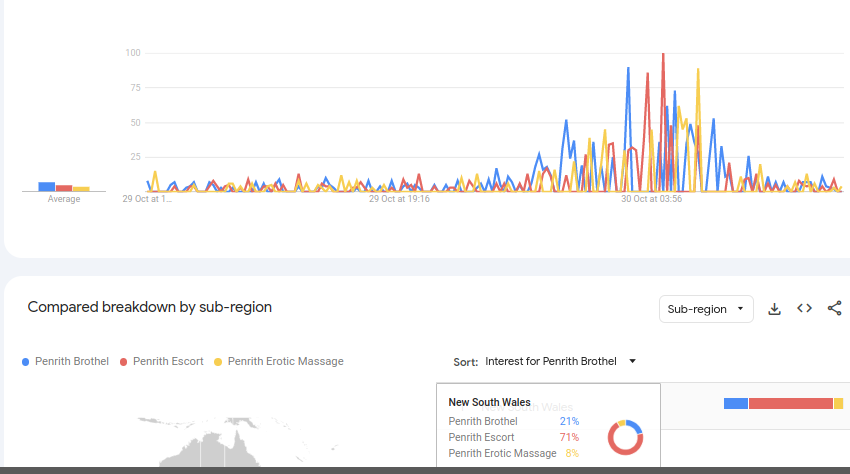Click the red Average bar
The width and height of the screenshot is (850, 474).
click(x=64, y=187)
